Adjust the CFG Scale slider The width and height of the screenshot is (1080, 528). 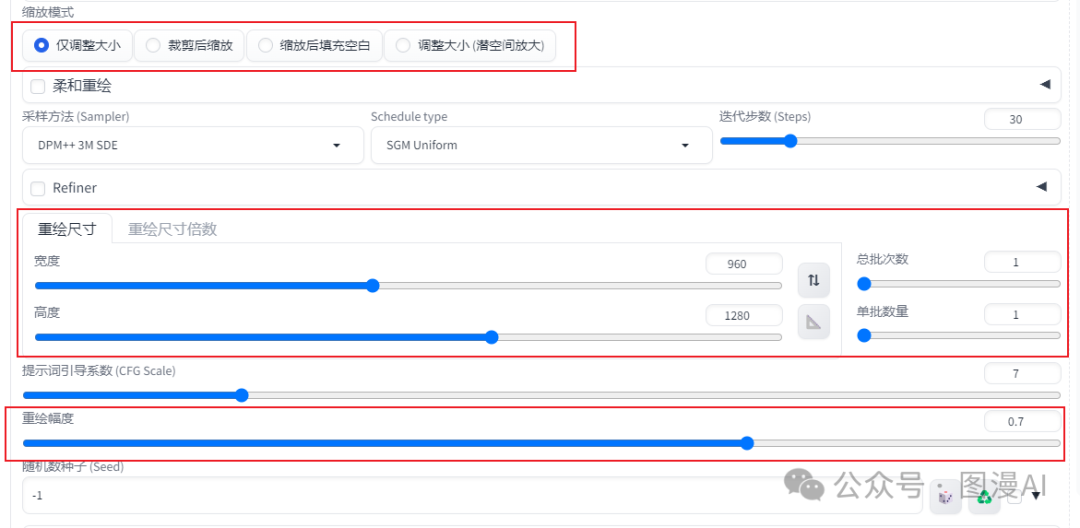(541, 395)
